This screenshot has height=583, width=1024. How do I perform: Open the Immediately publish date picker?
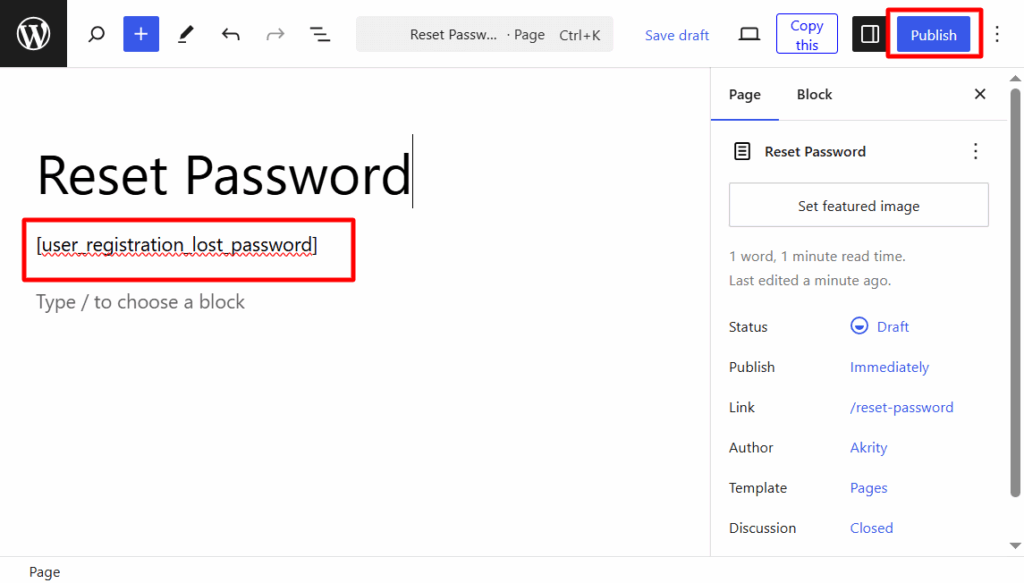[889, 367]
